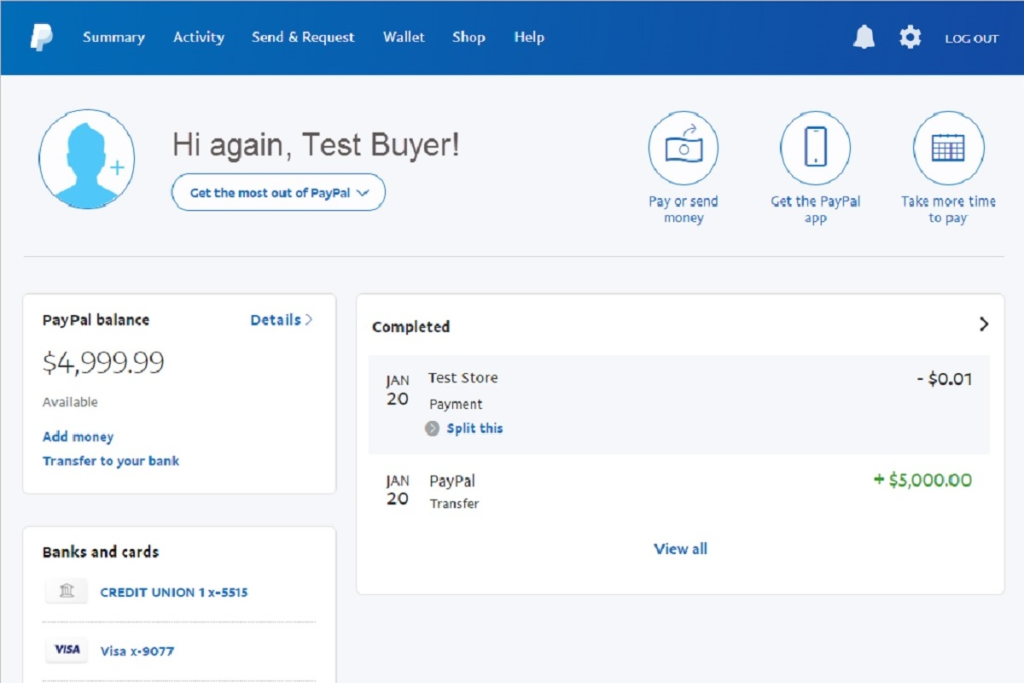Click the Get the PayPal app icon
The height and width of the screenshot is (683, 1024).
tap(815, 148)
